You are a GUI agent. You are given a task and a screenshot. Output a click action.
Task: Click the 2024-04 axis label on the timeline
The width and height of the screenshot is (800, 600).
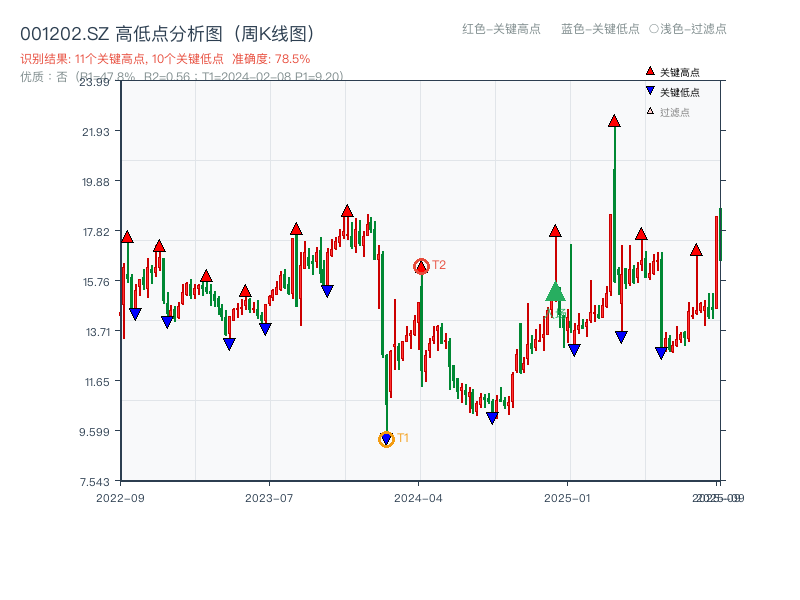(x=418, y=496)
